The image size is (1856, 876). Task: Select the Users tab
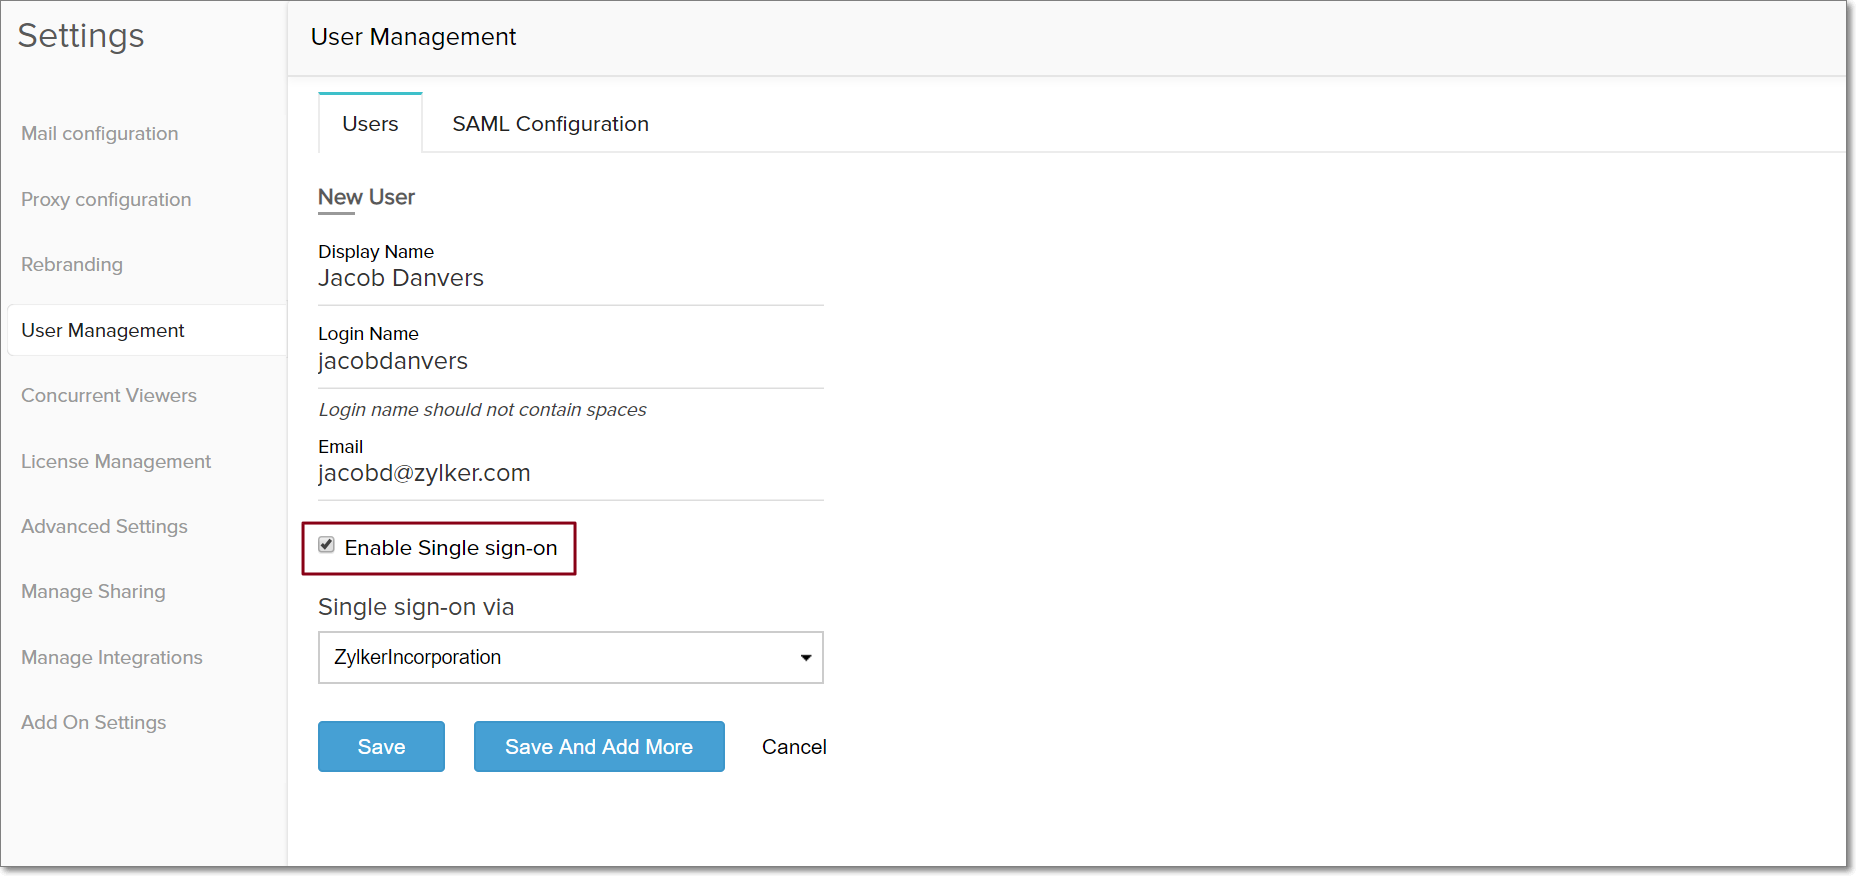[x=370, y=124]
